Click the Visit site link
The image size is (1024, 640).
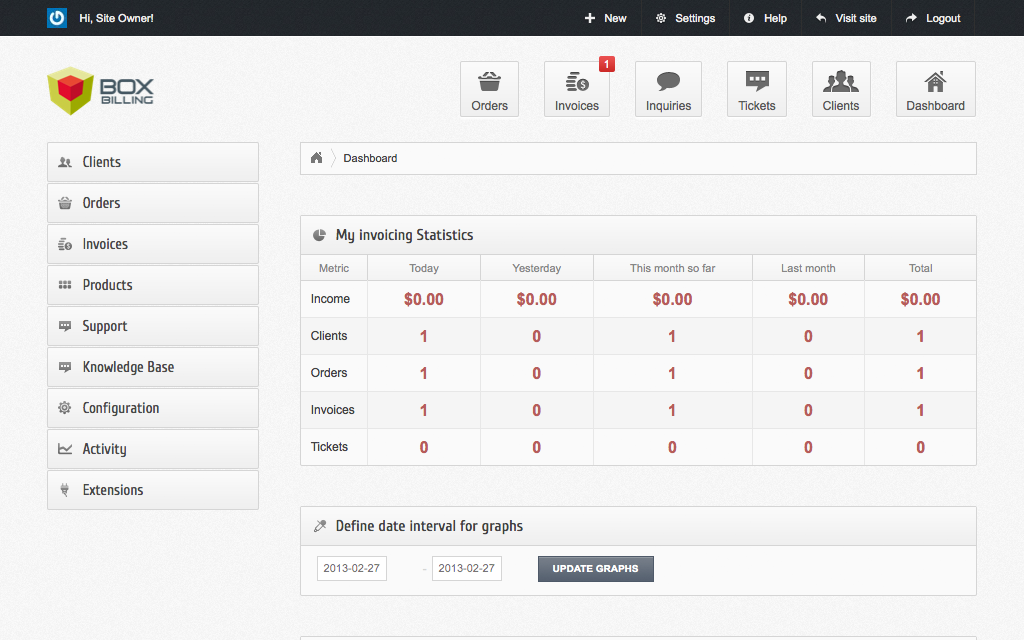click(x=846, y=18)
